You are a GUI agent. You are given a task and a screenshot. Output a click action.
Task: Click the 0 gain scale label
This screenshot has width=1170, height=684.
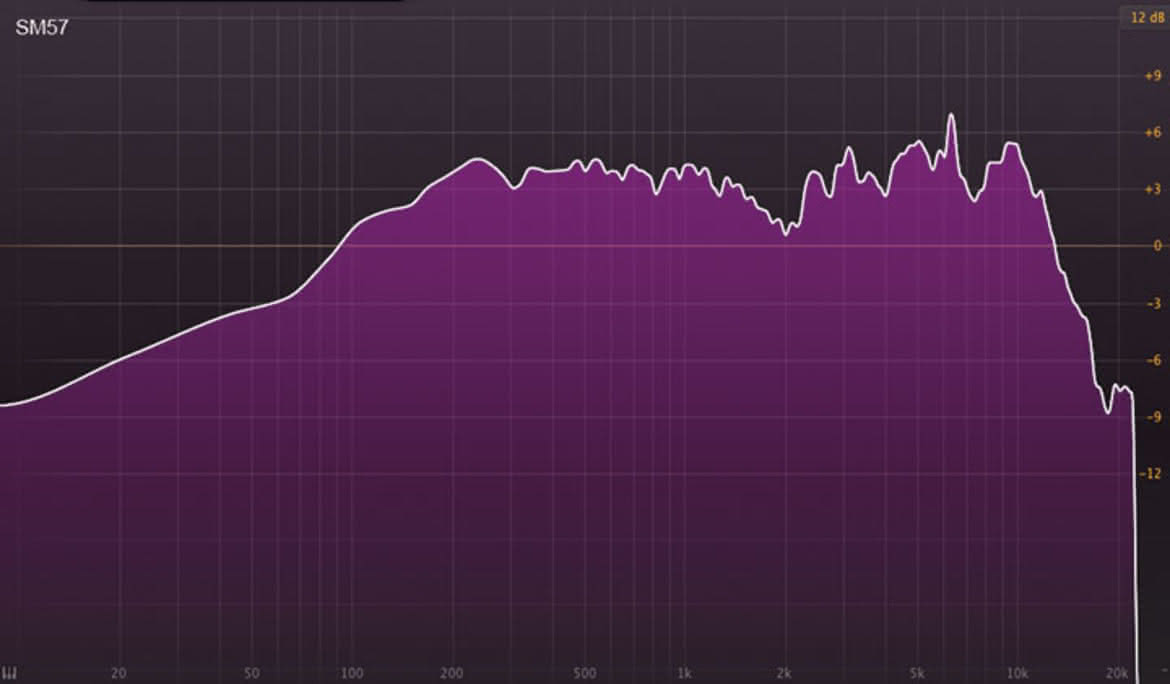[x=1157, y=245]
